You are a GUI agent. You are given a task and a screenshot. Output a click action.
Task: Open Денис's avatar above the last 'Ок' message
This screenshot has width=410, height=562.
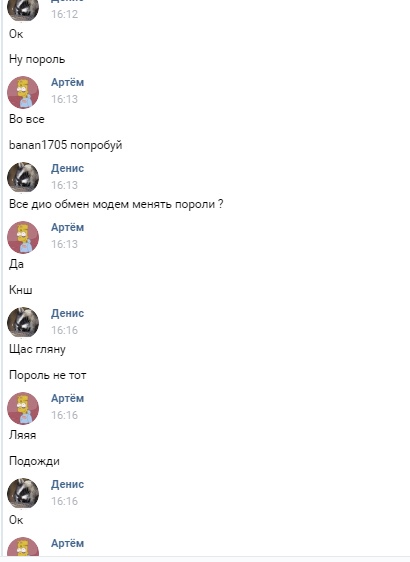23,494
